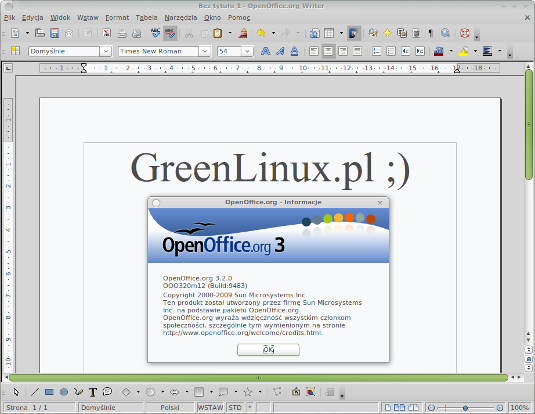535x414 pixels.
Task: Open the Widok menu
Action: pyautogui.click(x=60, y=17)
